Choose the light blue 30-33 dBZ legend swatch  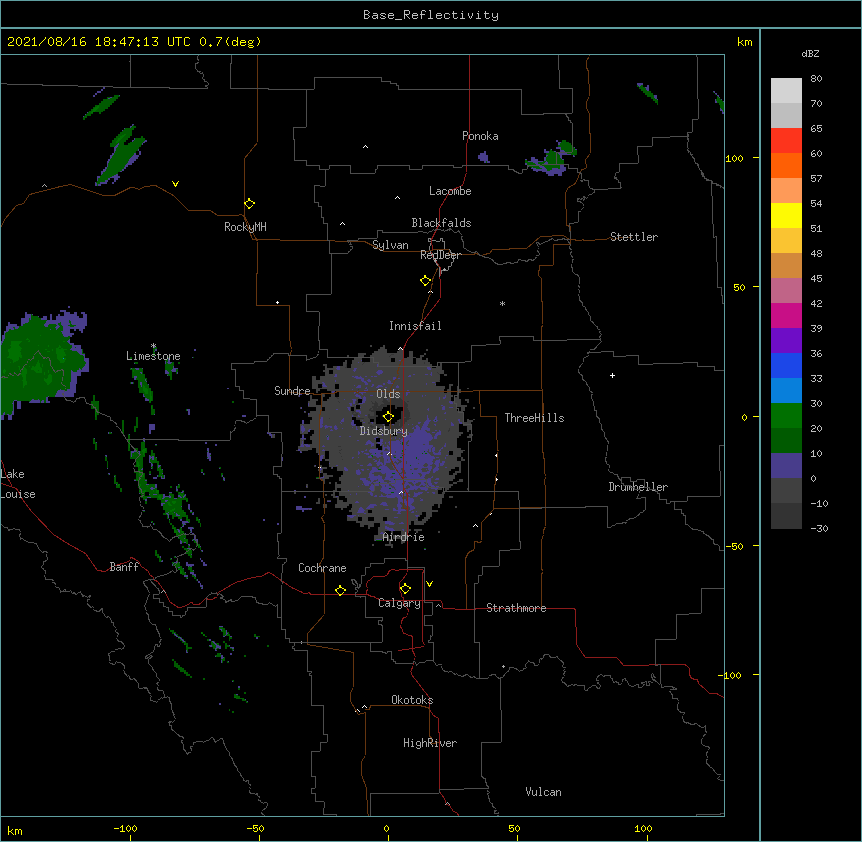click(786, 391)
